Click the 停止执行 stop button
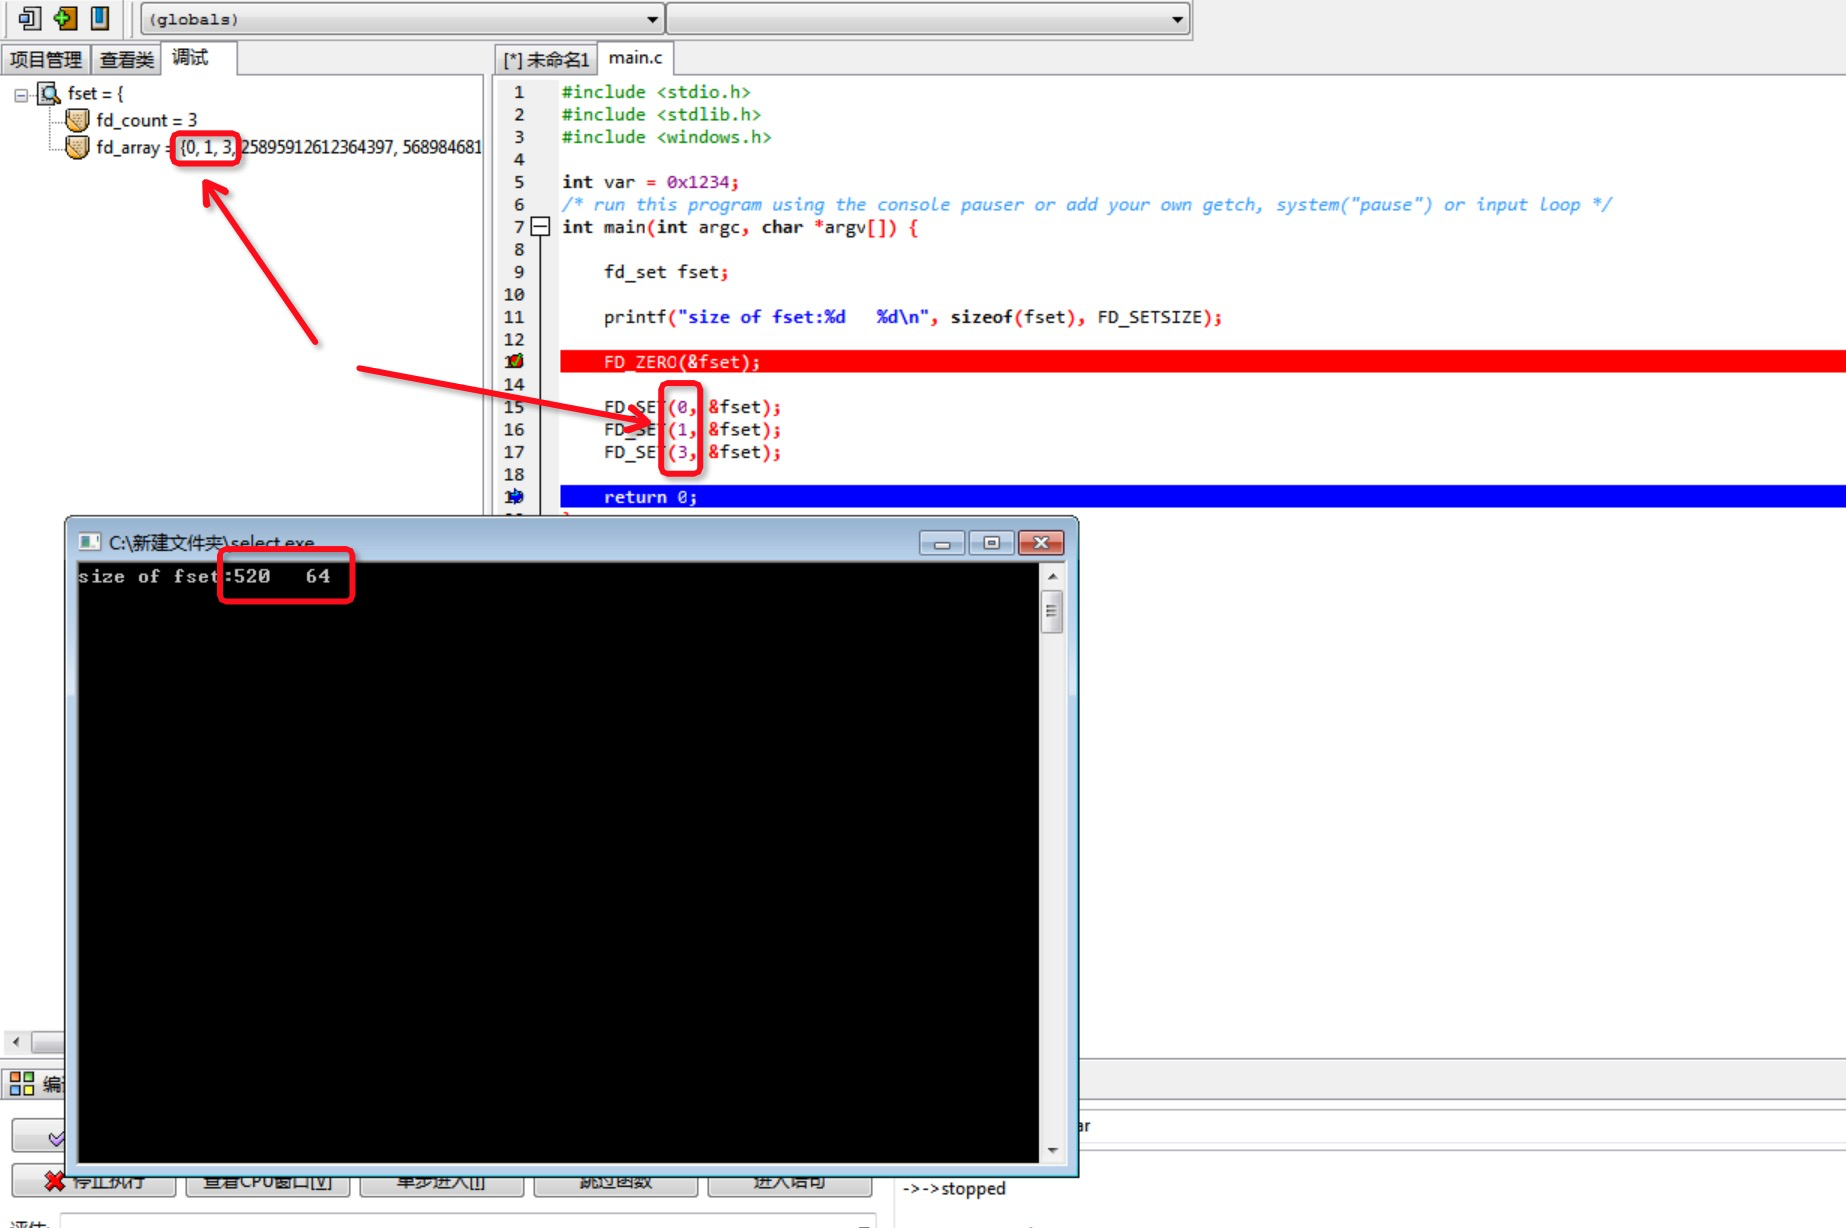 click(94, 1182)
